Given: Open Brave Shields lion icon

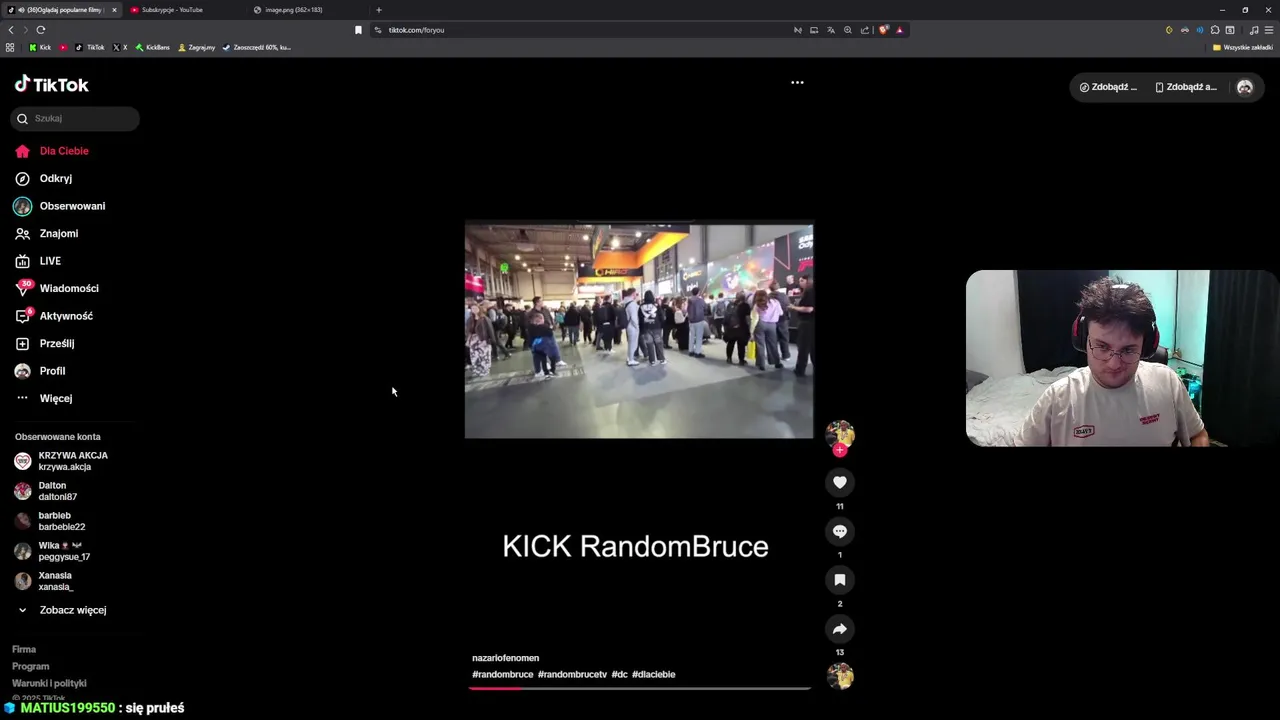Looking at the screenshot, I should pyautogui.click(x=883, y=30).
